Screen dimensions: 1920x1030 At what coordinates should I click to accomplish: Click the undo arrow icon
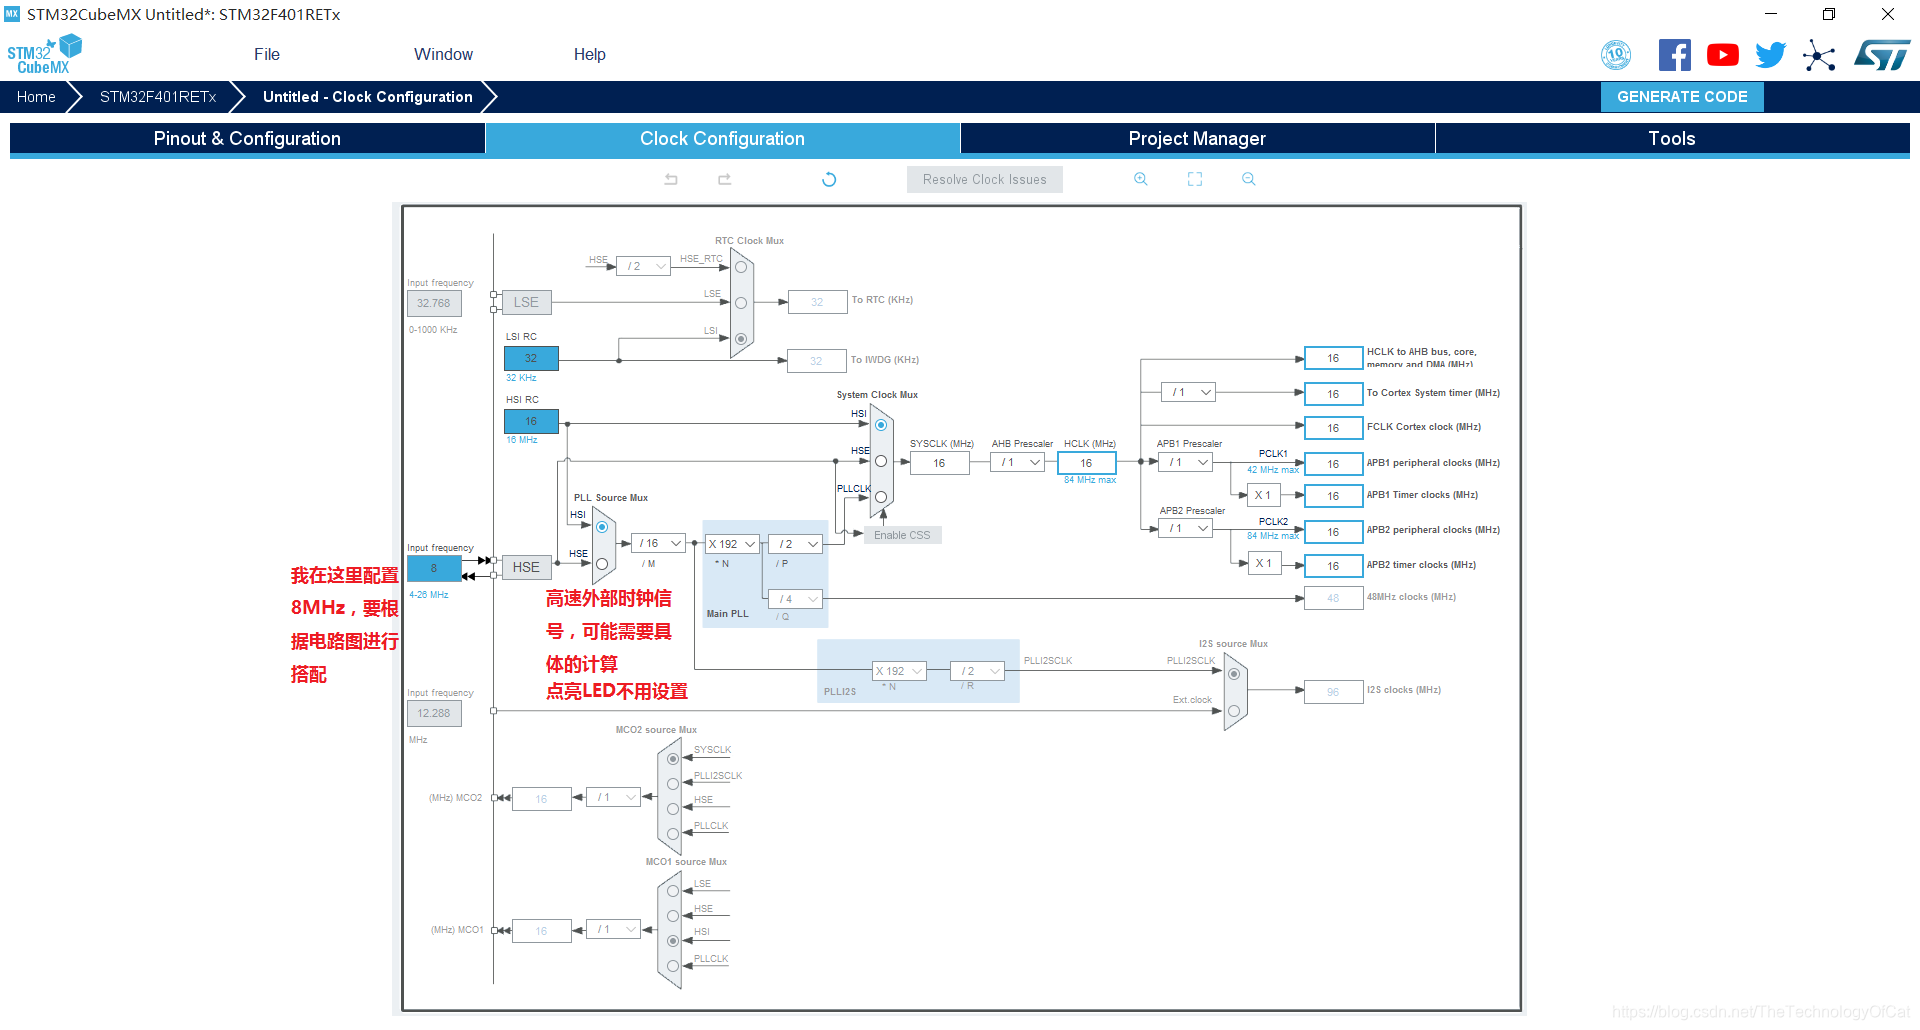[671, 179]
